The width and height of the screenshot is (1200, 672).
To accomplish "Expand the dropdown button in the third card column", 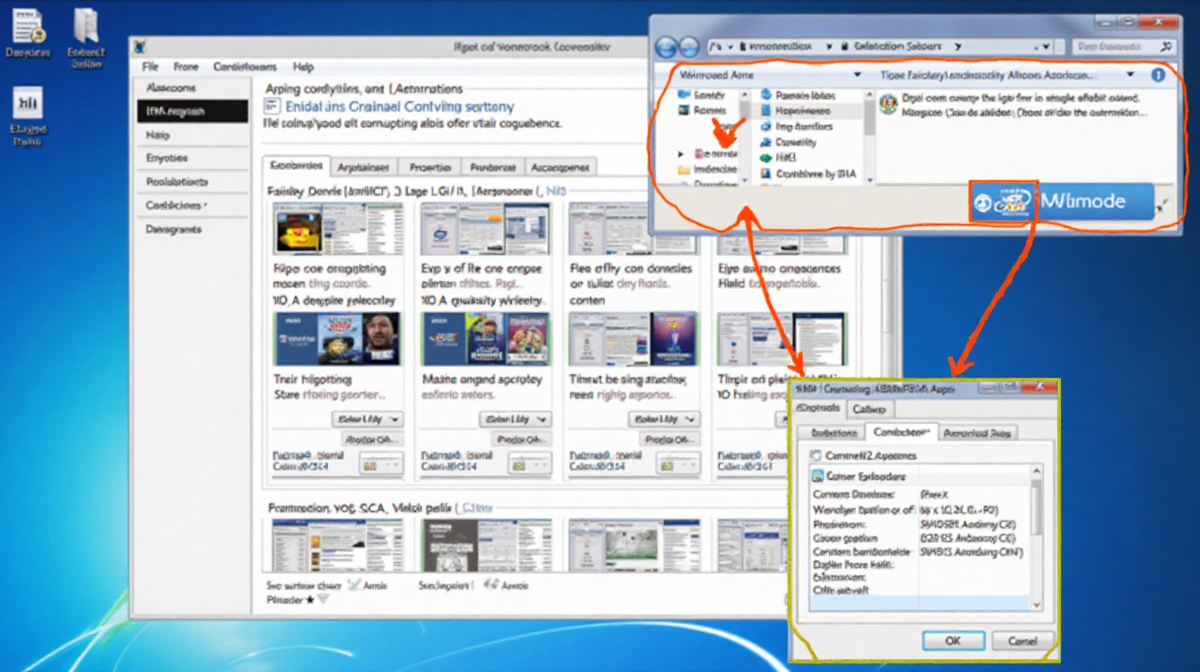I will 664,420.
